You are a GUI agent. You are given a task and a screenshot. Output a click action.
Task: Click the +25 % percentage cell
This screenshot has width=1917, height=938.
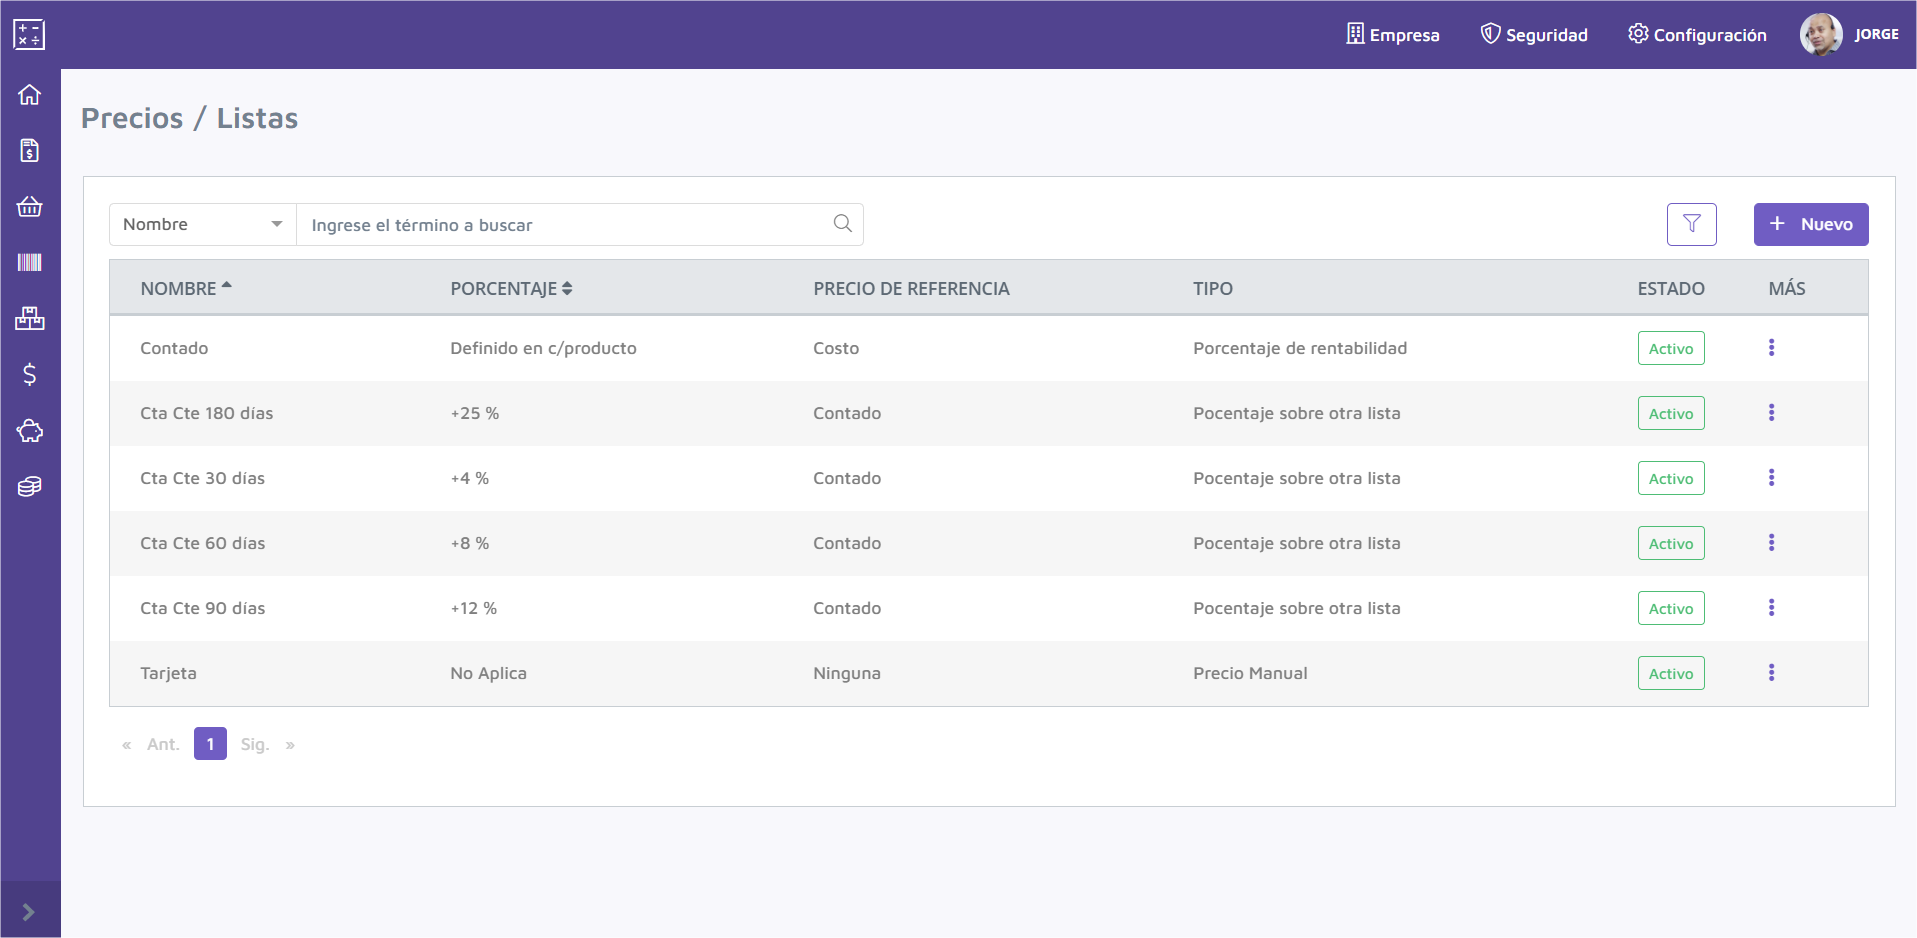click(474, 413)
